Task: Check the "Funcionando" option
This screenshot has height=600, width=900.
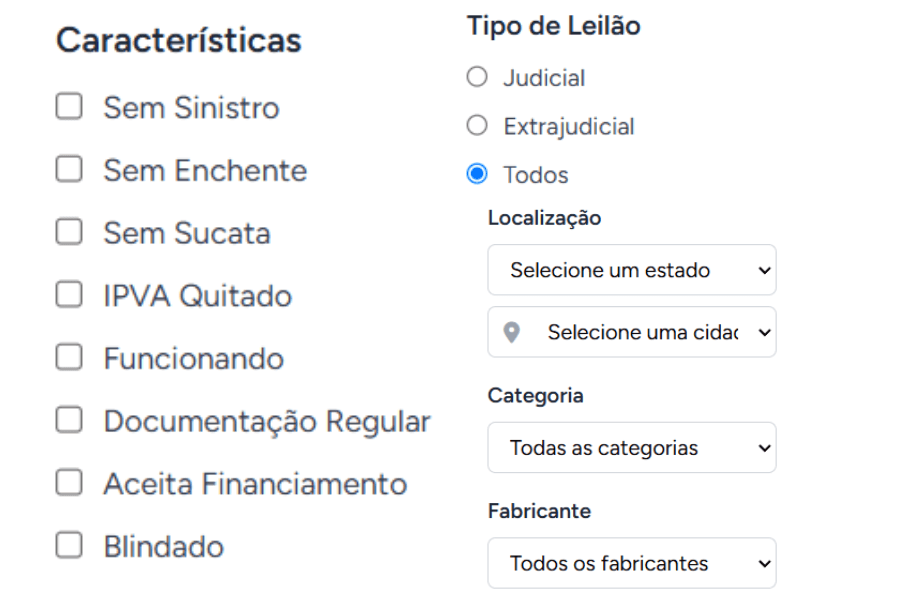Action: pos(68,357)
